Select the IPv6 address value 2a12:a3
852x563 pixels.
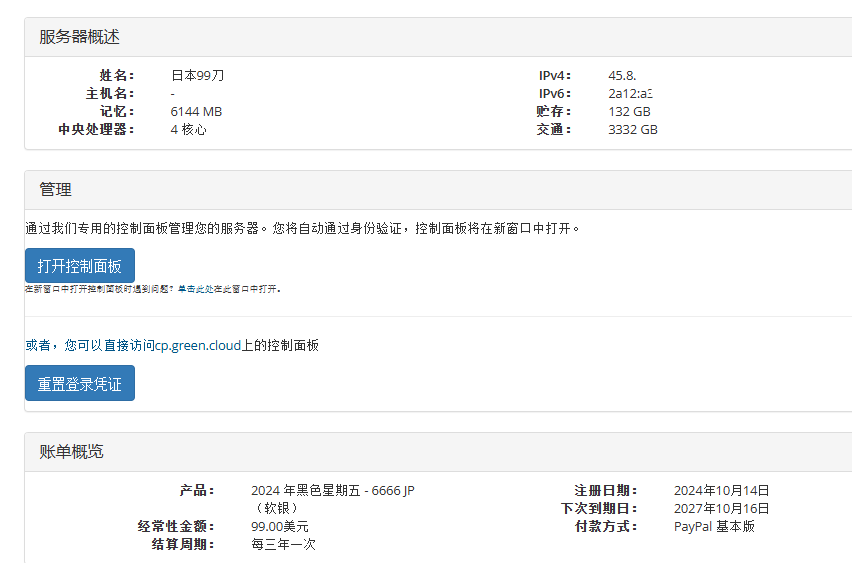tap(630, 93)
